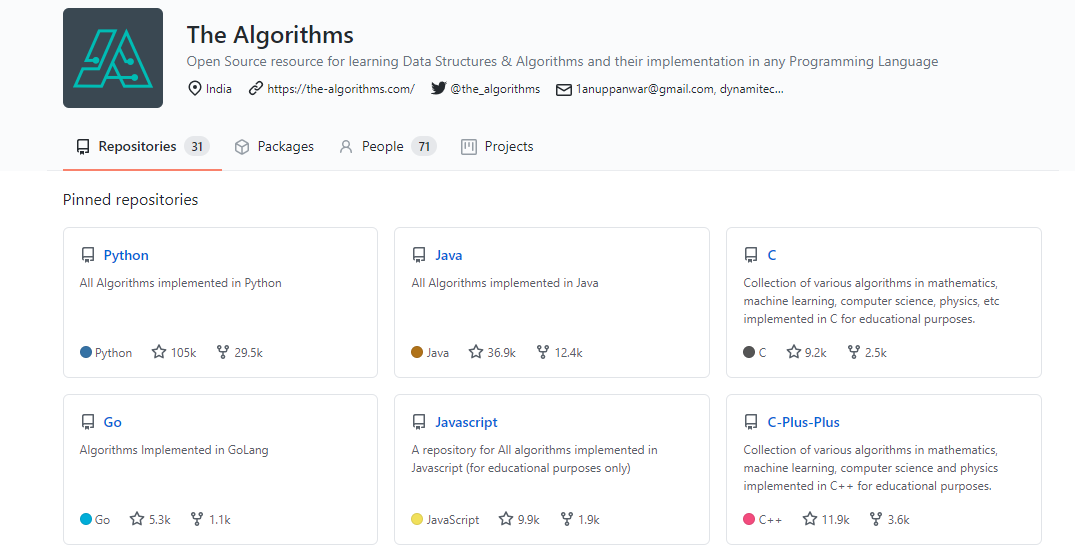Click the location pin icon beside India
The image size is (1075, 547).
click(x=195, y=88)
